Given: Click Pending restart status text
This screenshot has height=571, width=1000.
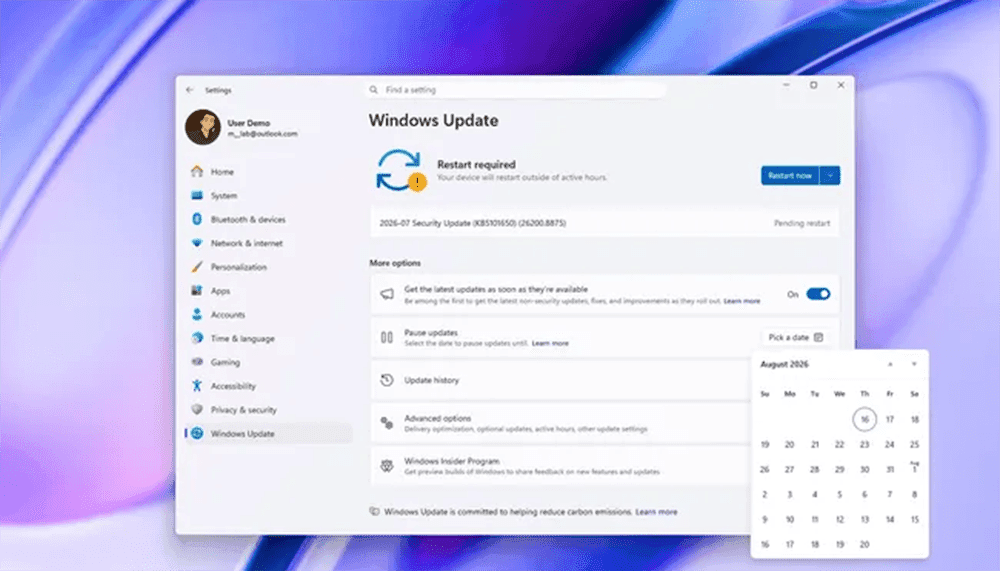Looking at the screenshot, I should pyautogui.click(x=802, y=223).
